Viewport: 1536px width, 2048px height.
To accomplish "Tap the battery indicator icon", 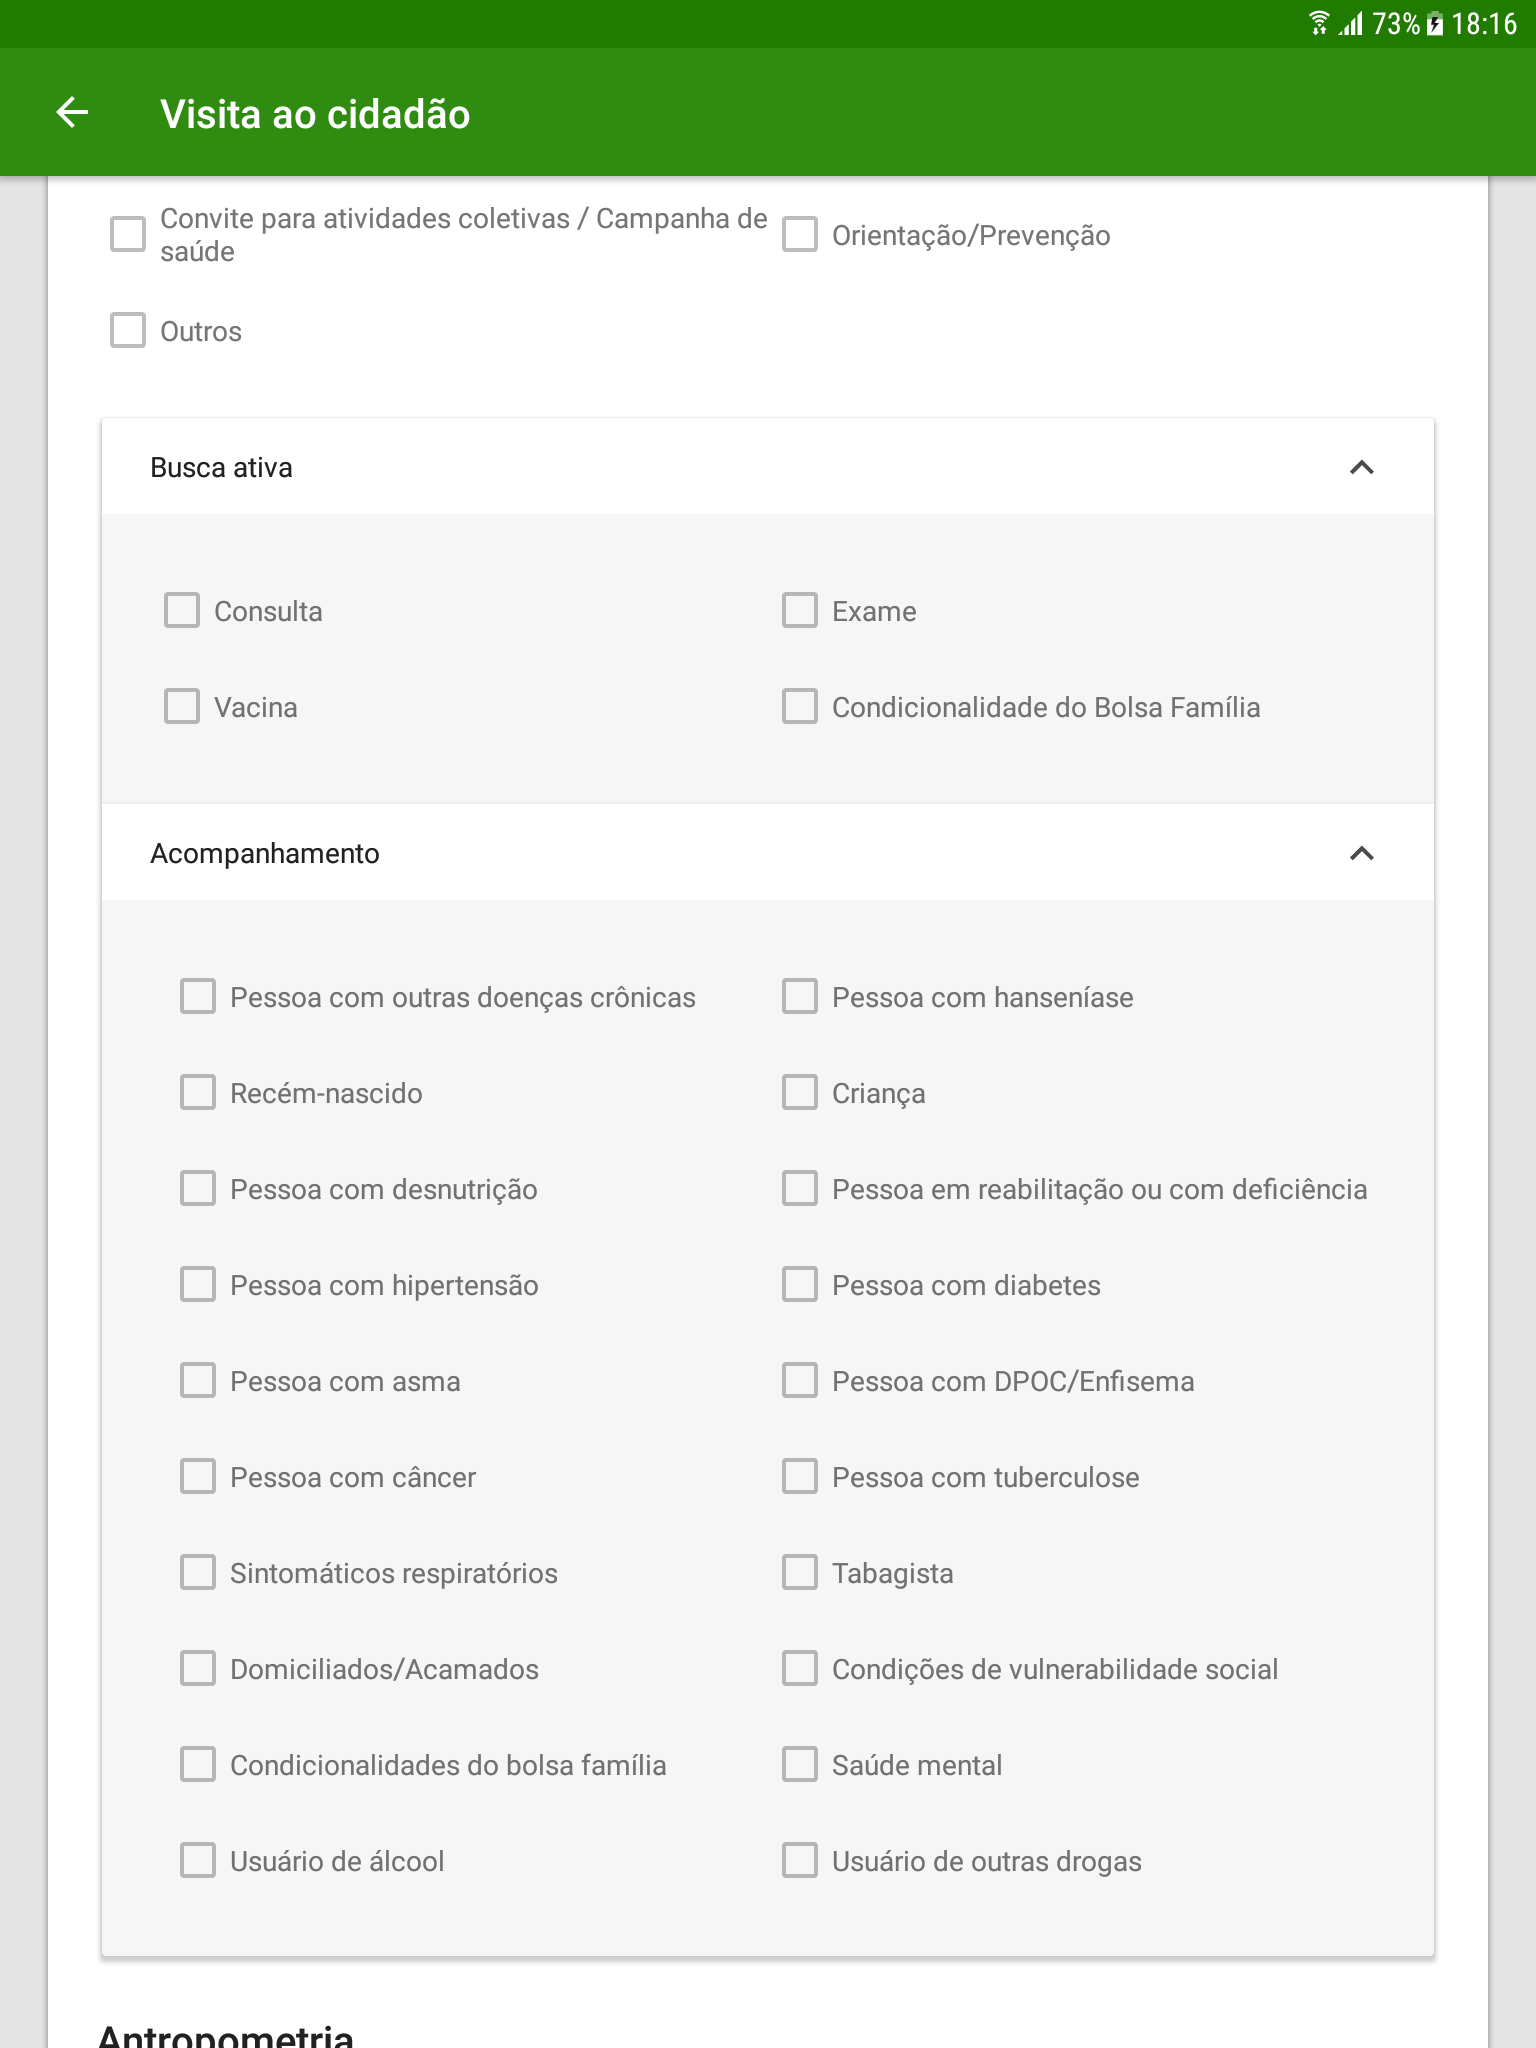I will pos(1435,24).
